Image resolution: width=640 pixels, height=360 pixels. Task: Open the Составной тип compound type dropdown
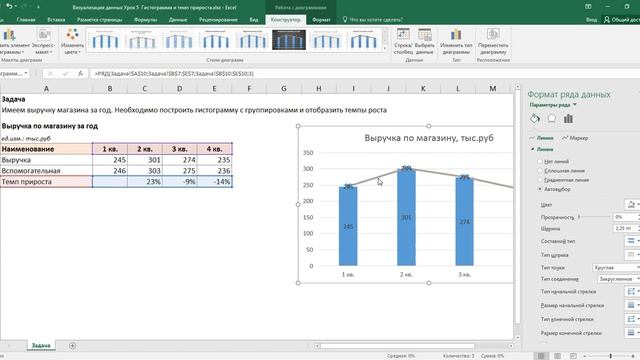[632, 241]
